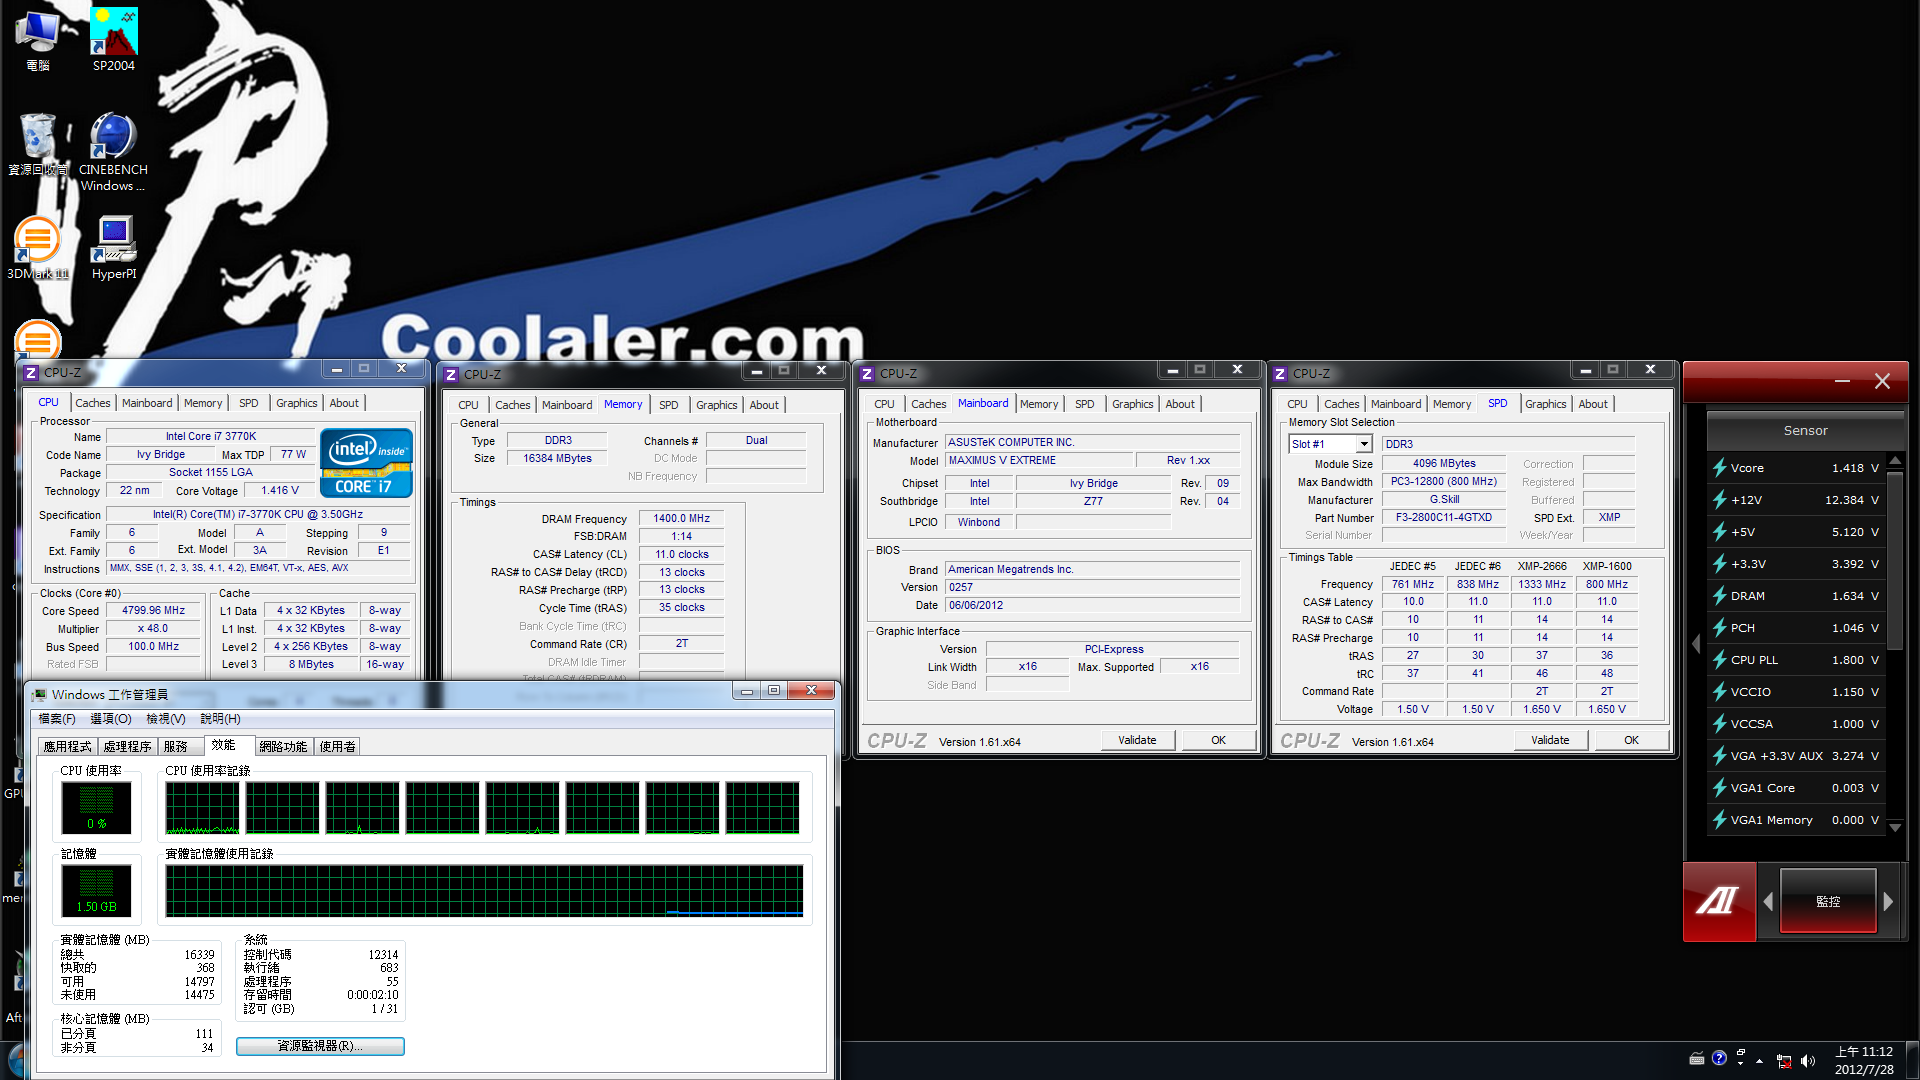
Task: Click the AI Suite left navigation arrow
Action: coord(1768,901)
